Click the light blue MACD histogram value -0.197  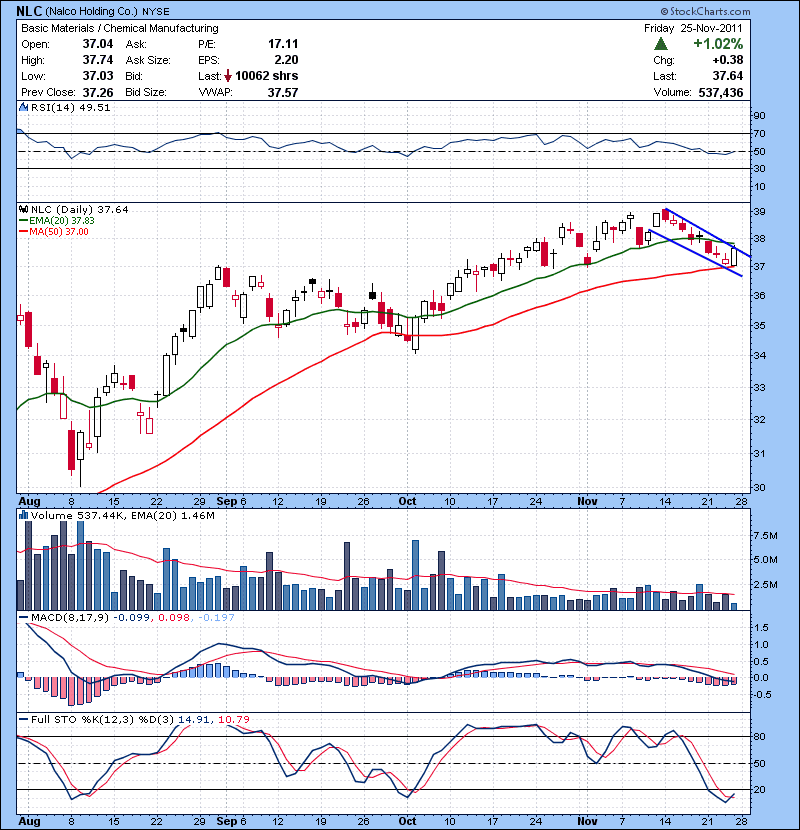coord(216,618)
